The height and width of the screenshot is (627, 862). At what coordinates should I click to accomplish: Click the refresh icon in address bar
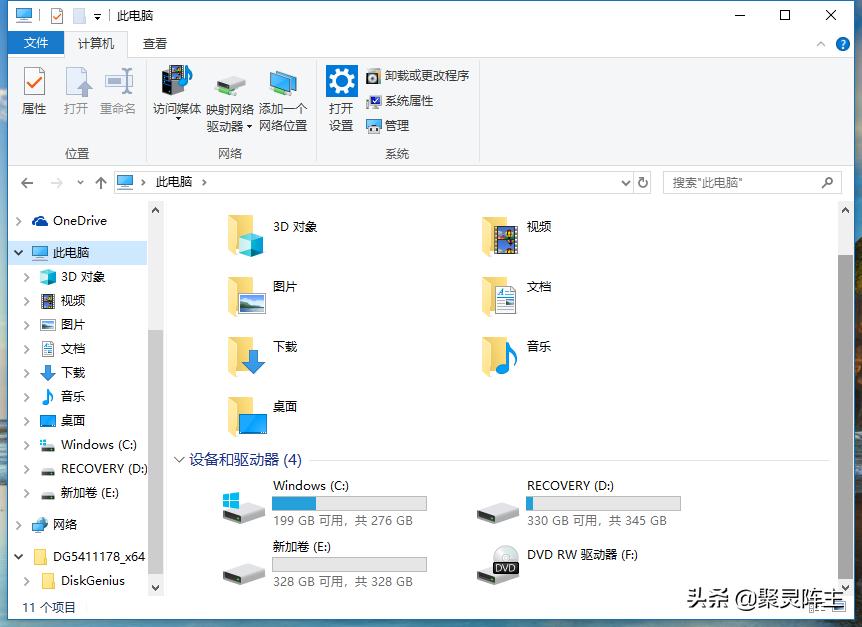[643, 182]
